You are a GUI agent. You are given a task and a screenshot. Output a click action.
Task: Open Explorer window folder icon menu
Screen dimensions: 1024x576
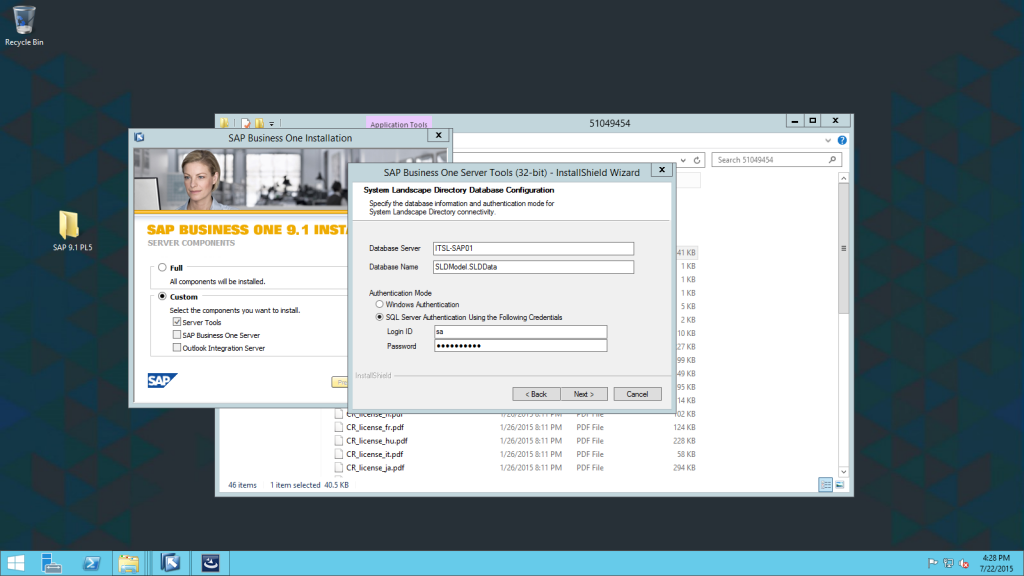pos(225,123)
